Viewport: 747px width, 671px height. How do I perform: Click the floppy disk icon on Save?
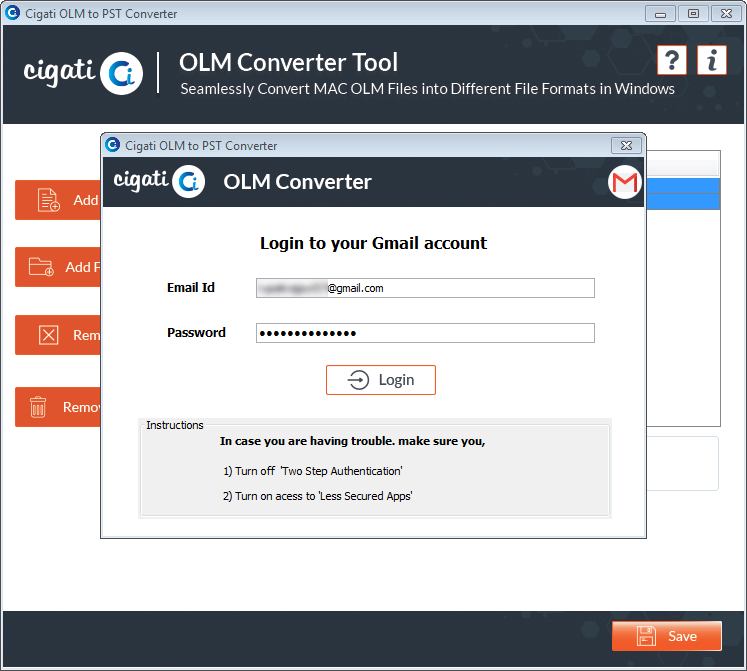click(x=646, y=636)
